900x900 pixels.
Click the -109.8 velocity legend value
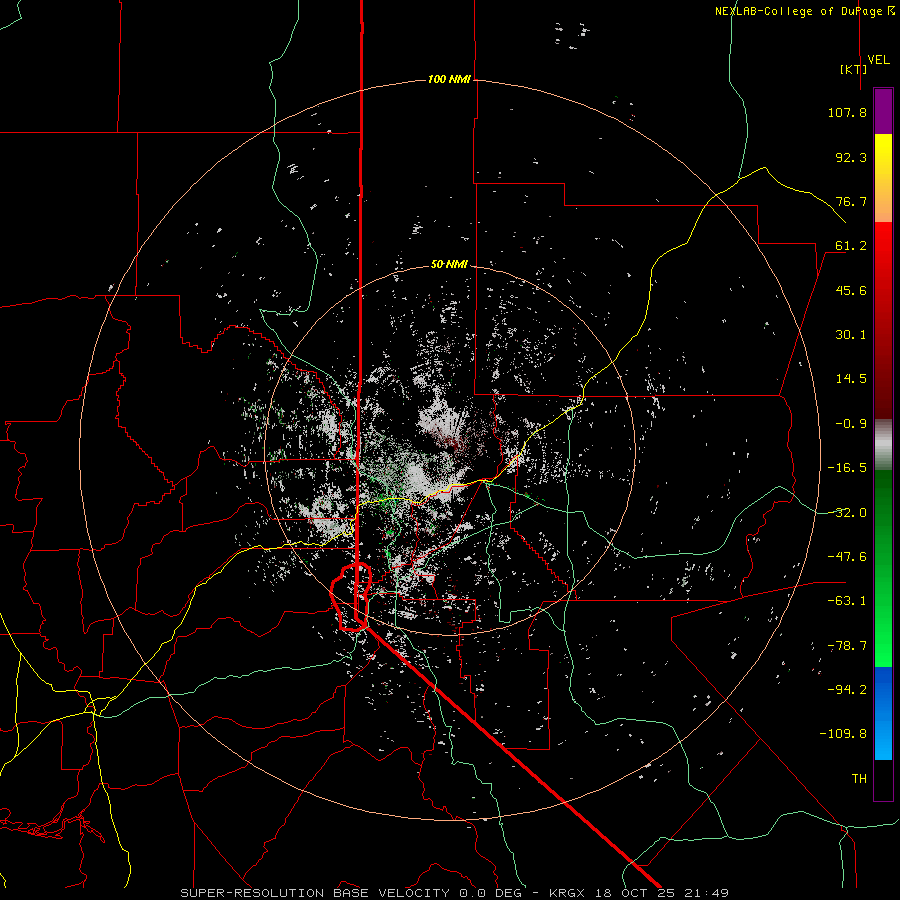(x=843, y=734)
